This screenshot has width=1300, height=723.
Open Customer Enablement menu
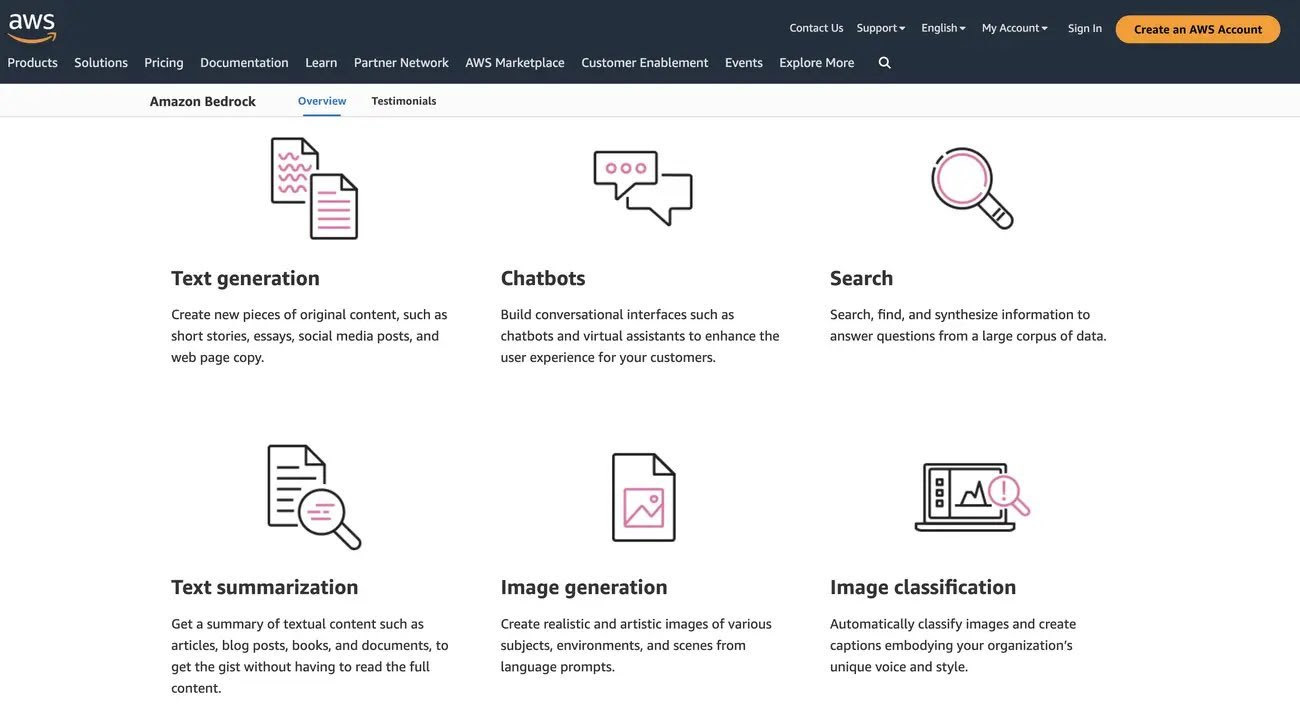[x=645, y=62]
